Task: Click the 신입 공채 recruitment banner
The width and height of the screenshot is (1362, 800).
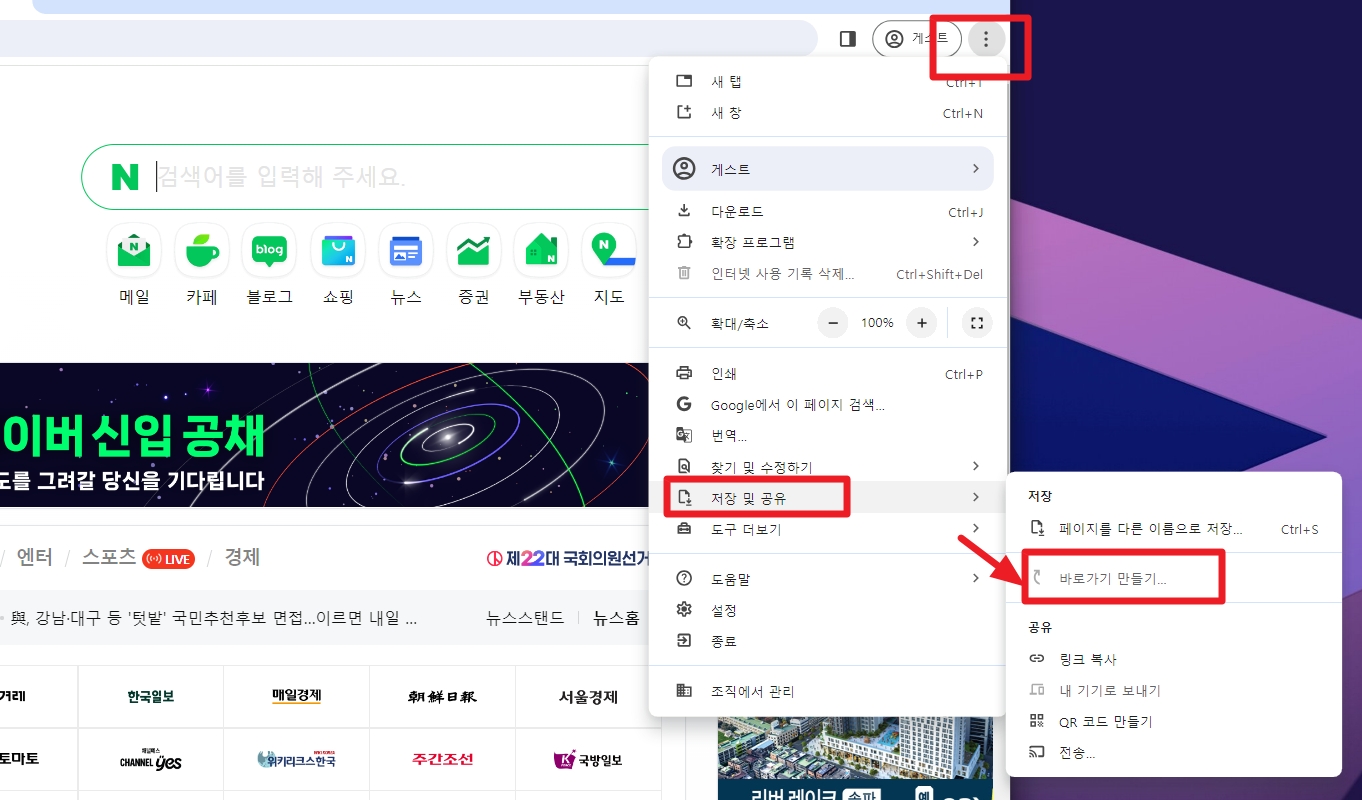Action: pos(324,435)
